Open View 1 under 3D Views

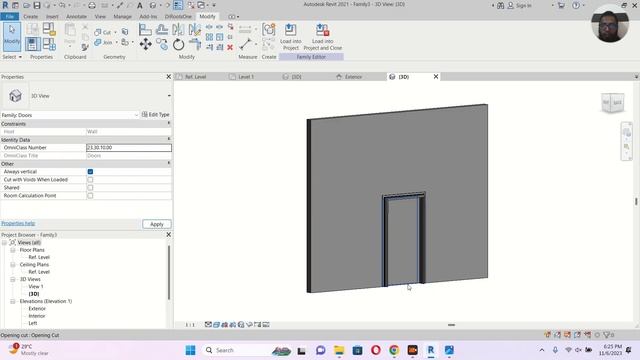pos(36,287)
